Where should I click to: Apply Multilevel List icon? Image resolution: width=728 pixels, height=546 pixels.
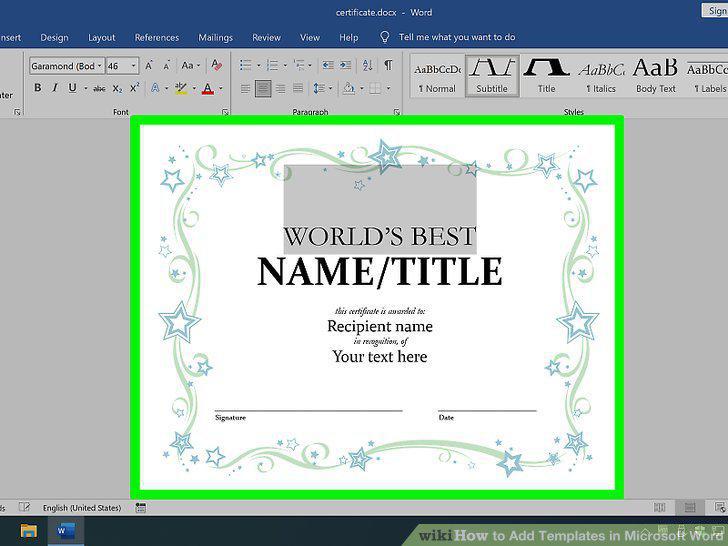[x=299, y=65]
